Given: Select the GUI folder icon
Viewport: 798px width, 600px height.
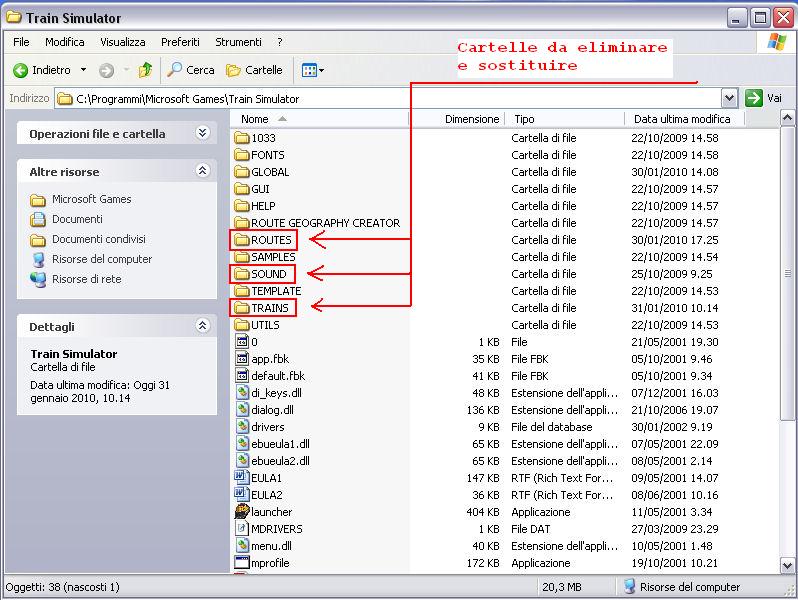Looking at the screenshot, I should (x=242, y=189).
